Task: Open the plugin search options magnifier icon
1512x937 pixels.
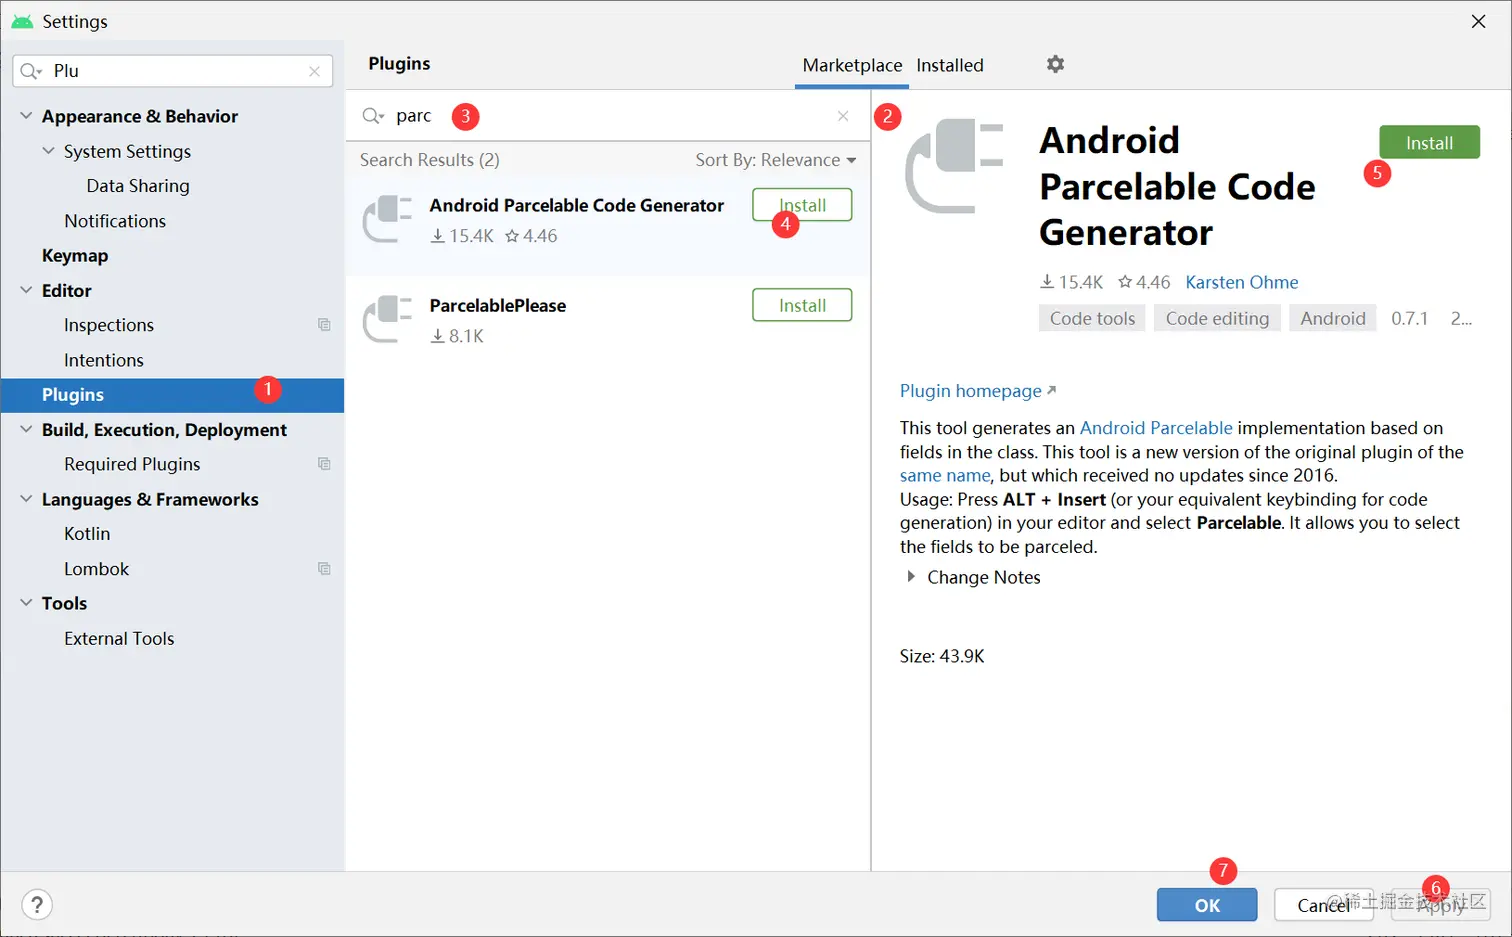Action: (373, 116)
